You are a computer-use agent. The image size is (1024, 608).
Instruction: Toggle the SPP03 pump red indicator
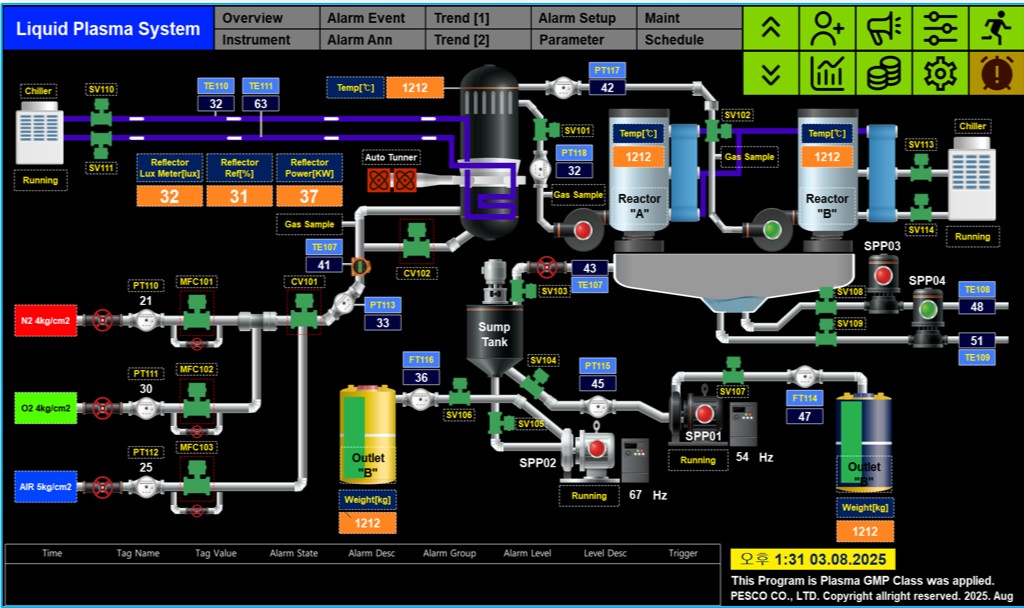883,276
